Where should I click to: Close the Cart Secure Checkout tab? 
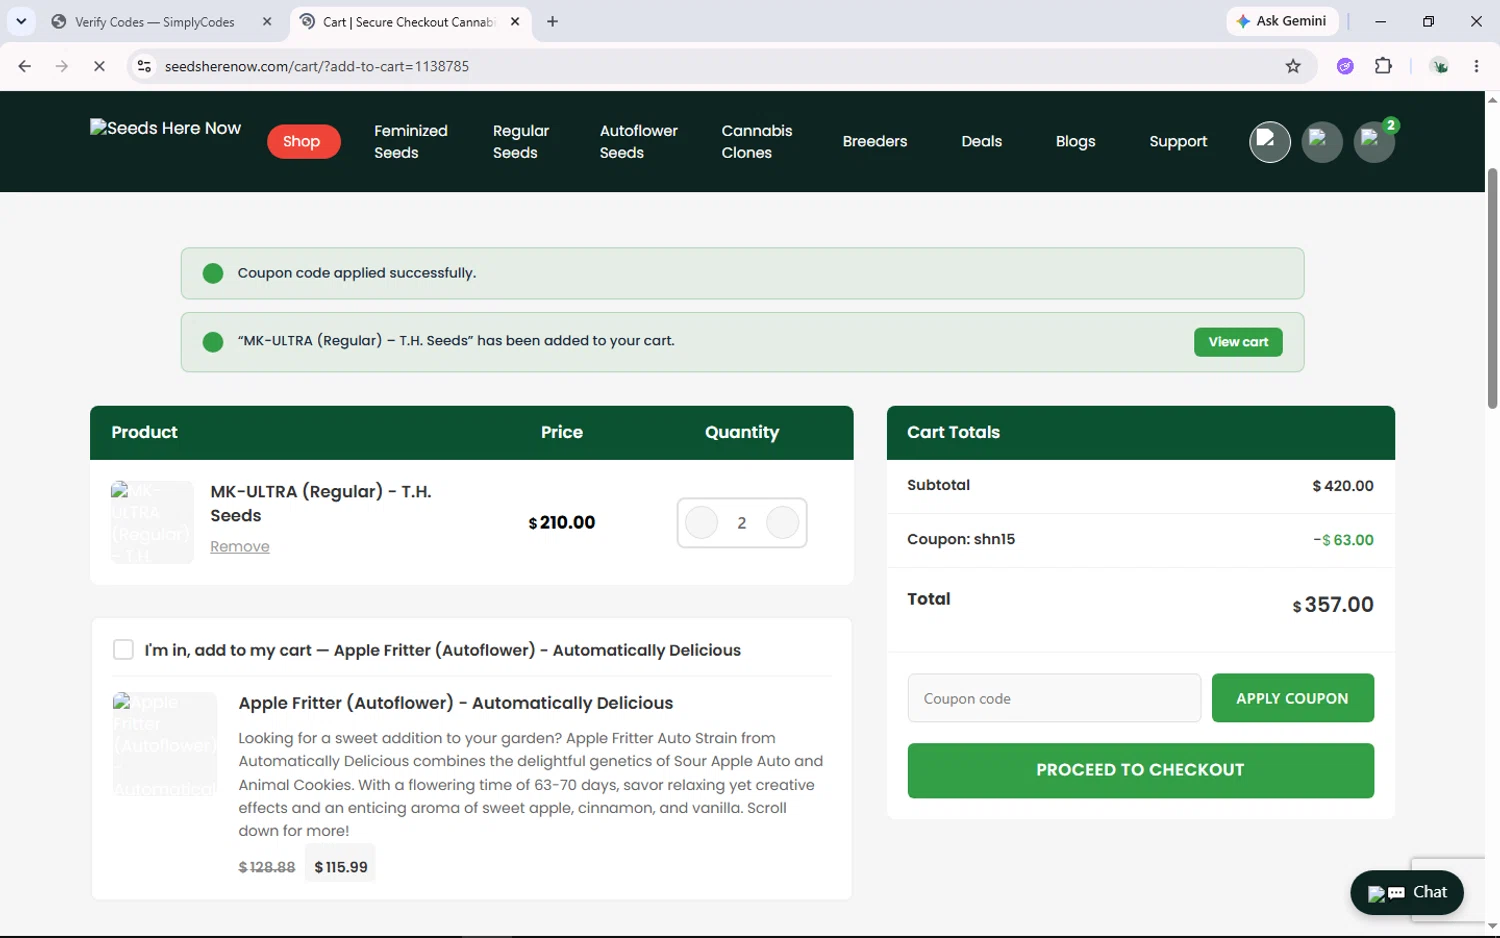click(515, 21)
